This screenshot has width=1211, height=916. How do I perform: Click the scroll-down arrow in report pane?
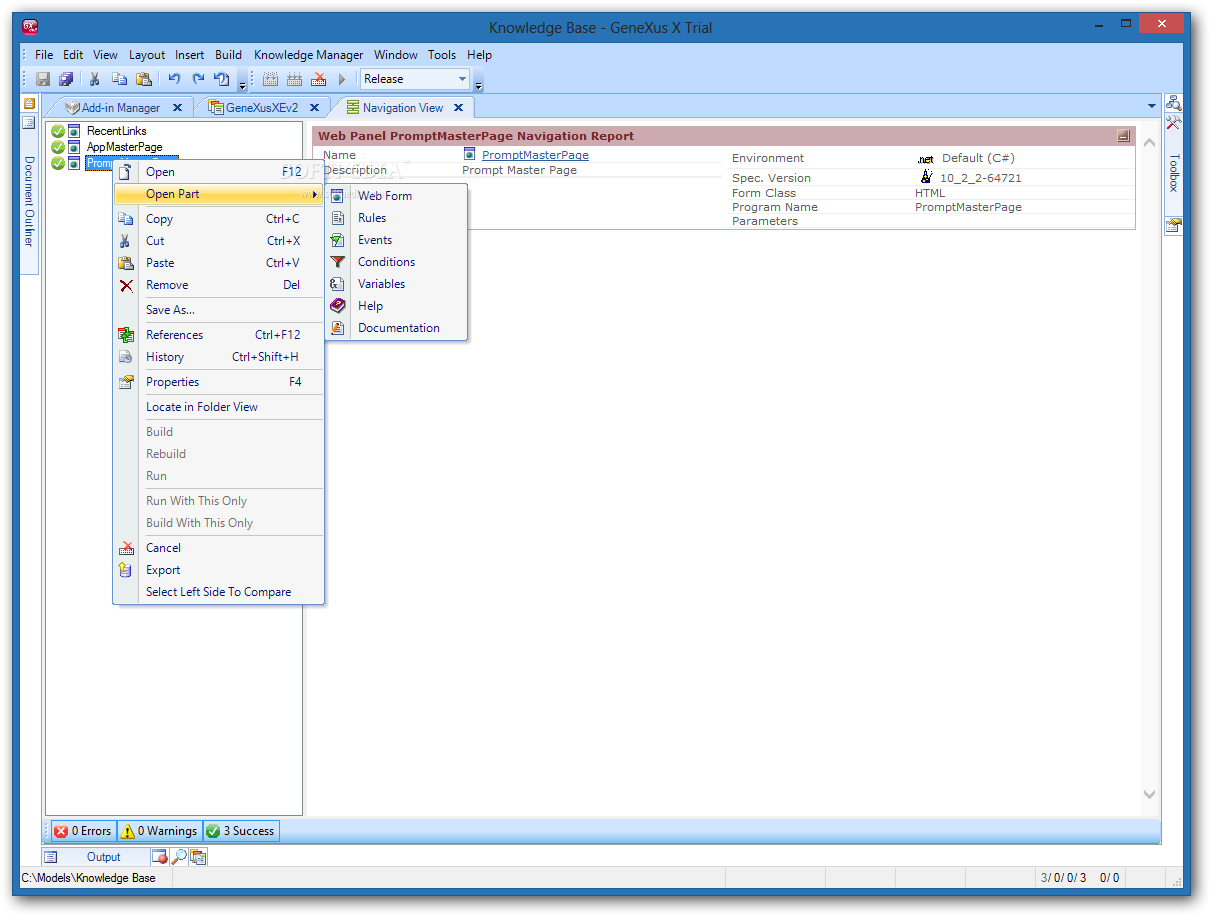[x=1149, y=794]
